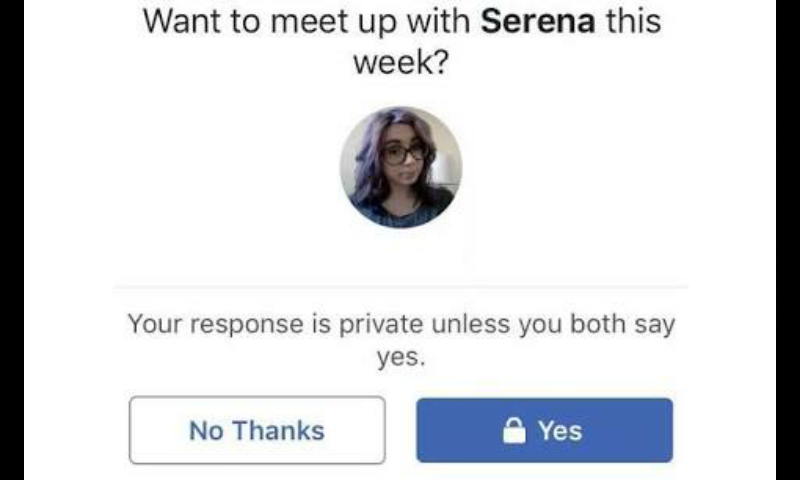The height and width of the screenshot is (480, 800).
Task: Click the white 'Yes' label text
Action: coord(560,431)
